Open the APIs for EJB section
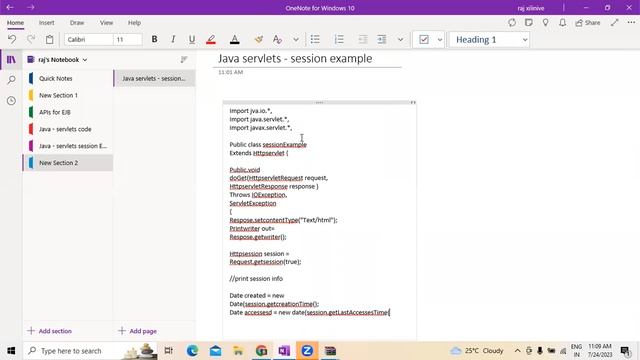This screenshot has width=640, height=360. tap(68, 112)
